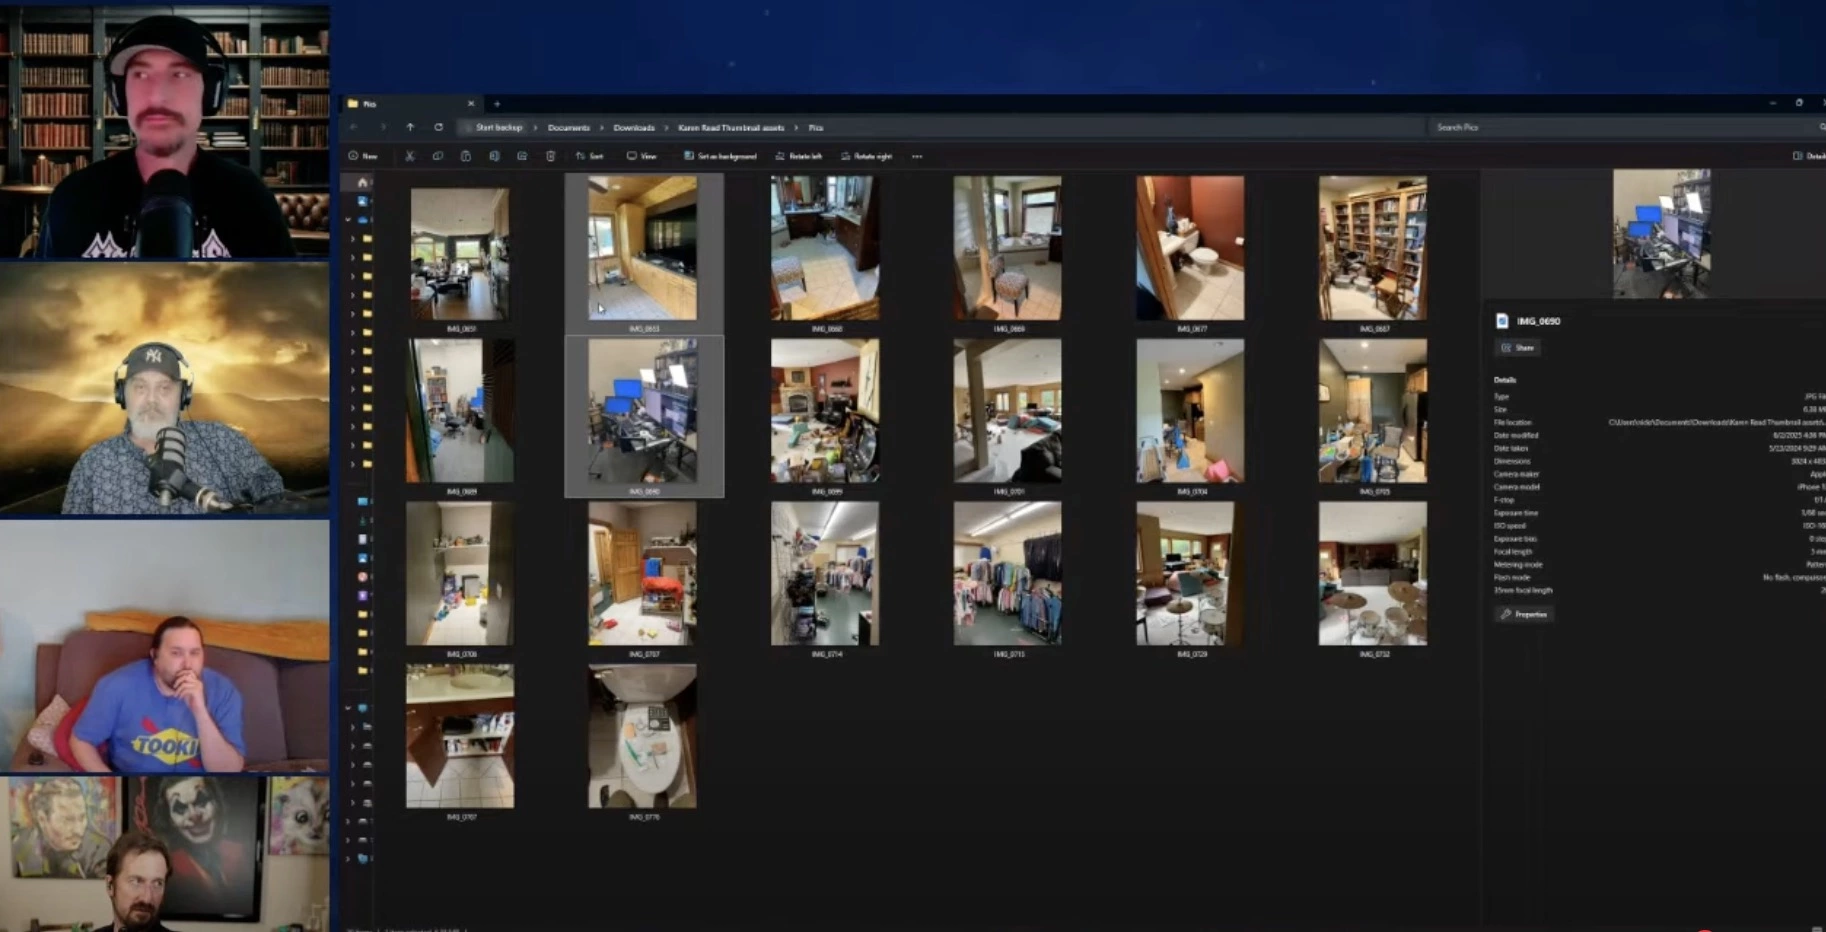Screen dimensions: 1826x932
Task: Click the Pics breadcrumb
Action: [816, 127]
